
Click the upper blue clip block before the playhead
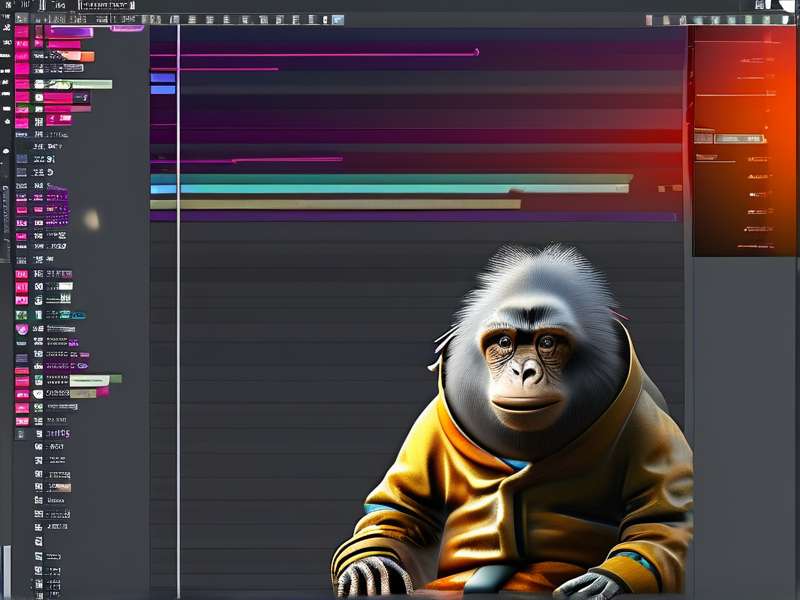coord(163,78)
